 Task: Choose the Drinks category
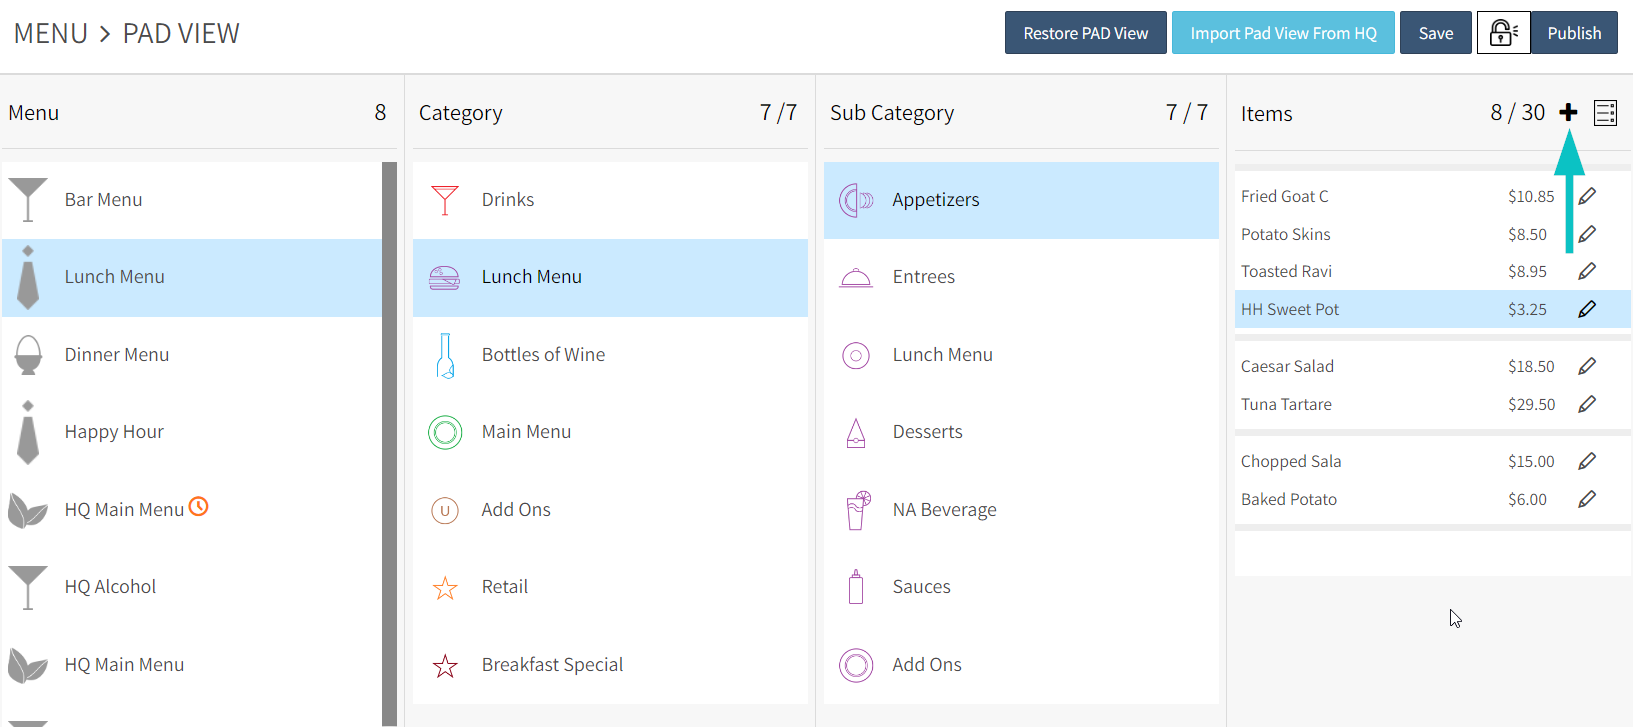tap(508, 200)
